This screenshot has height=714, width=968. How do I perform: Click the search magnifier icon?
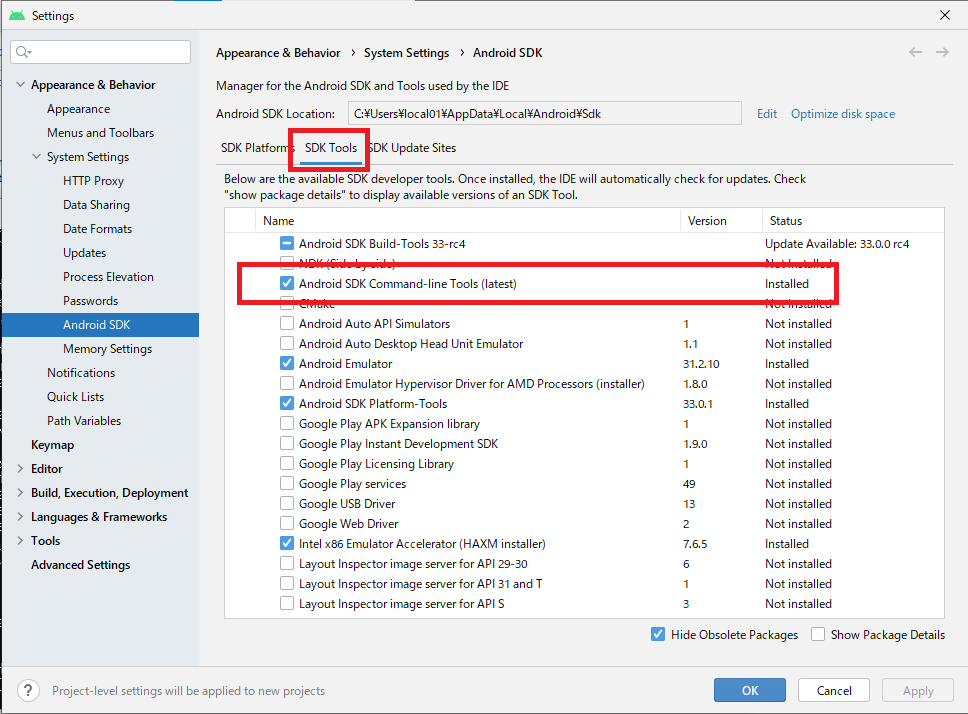[23, 52]
